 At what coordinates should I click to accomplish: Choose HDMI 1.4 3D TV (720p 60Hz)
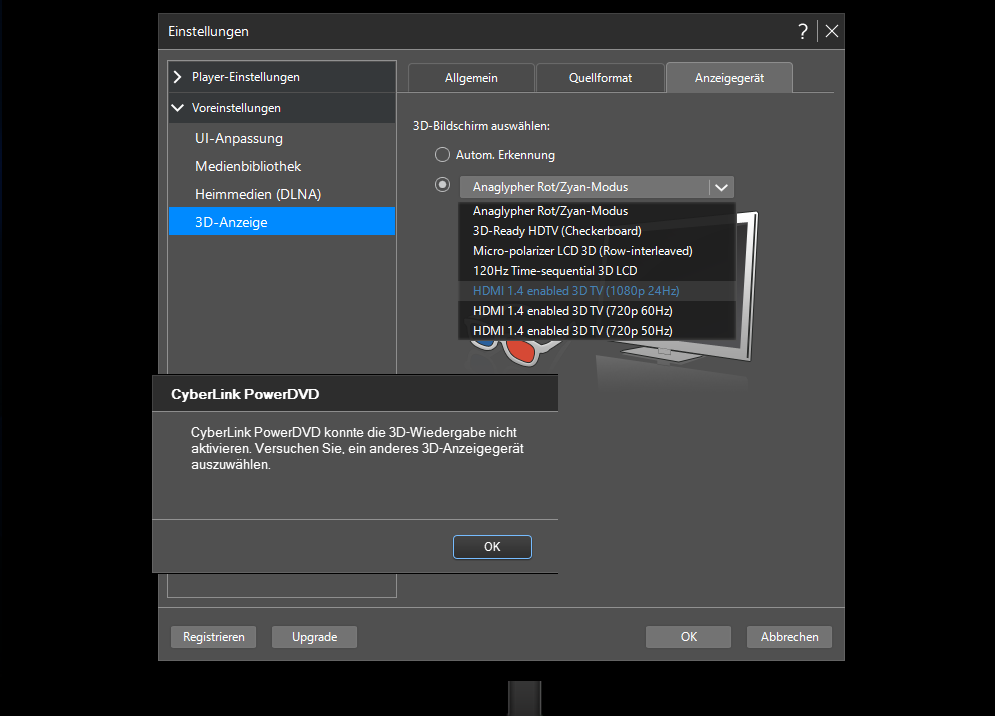pyautogui.click(x=596, y=311)
